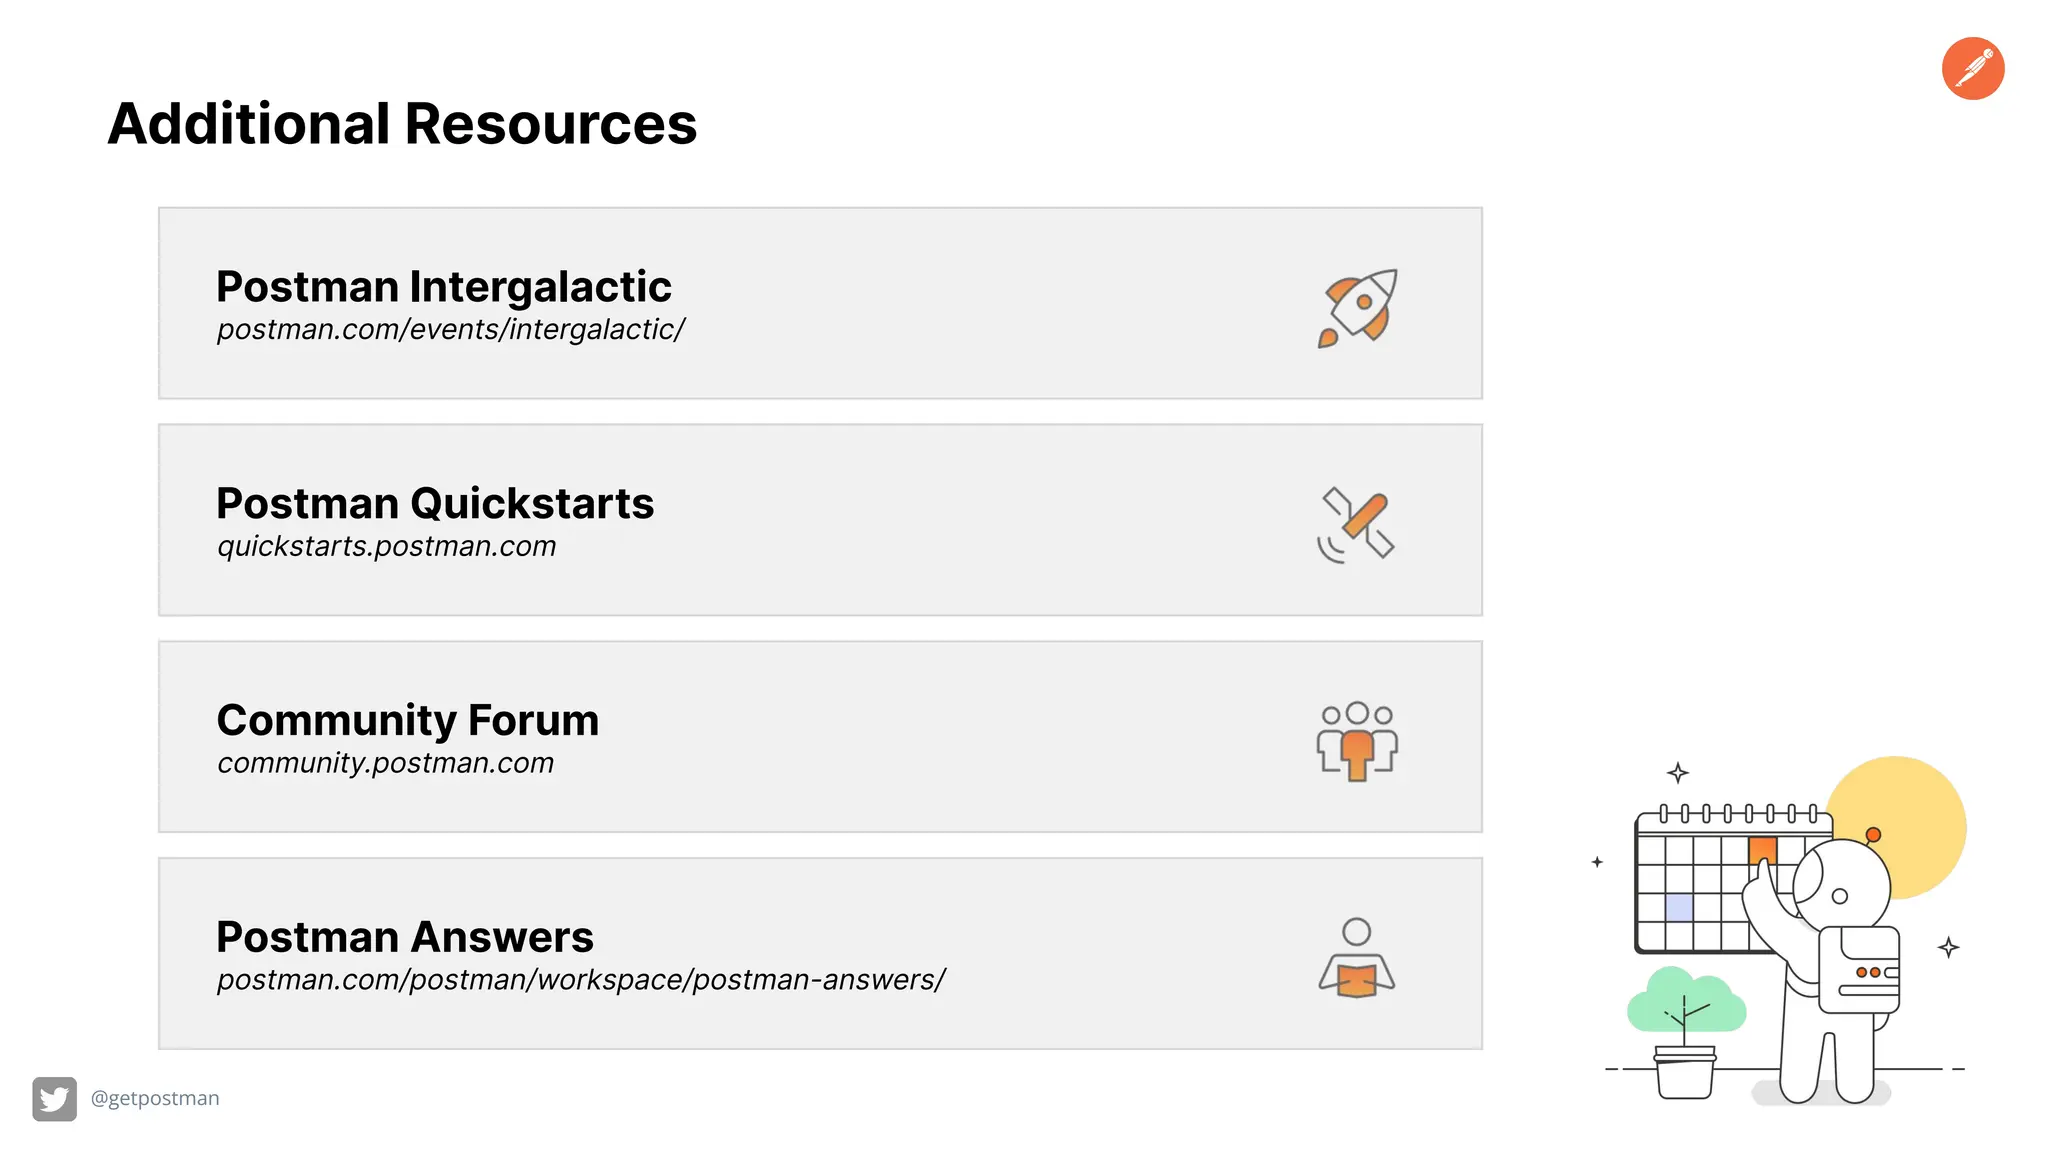Open the quickstarts.postman.com link
Viewport: 2048px width, 1152px height.
click(x=386, y=546)
